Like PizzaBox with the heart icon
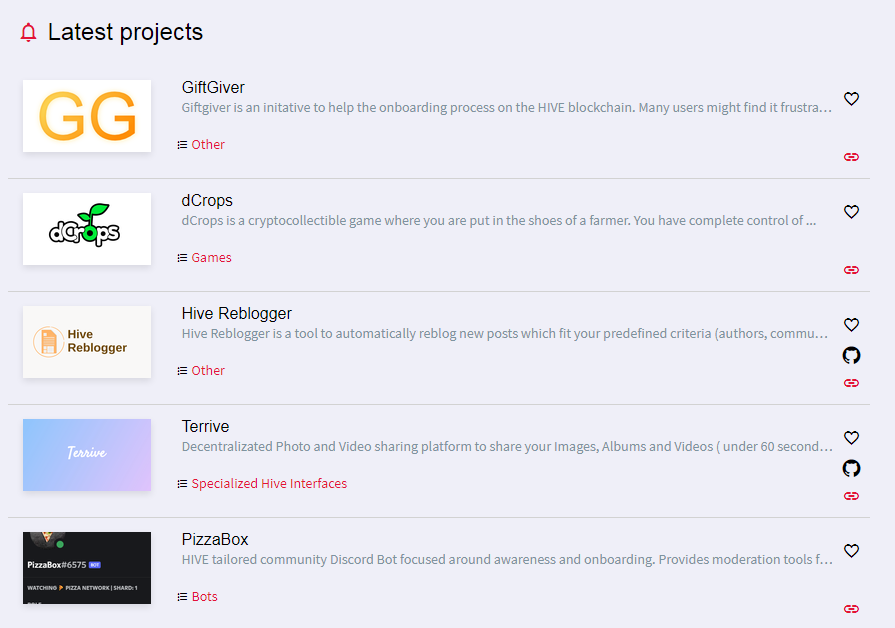The width and height of the screenshot is (895, 628). coord(851,551)
